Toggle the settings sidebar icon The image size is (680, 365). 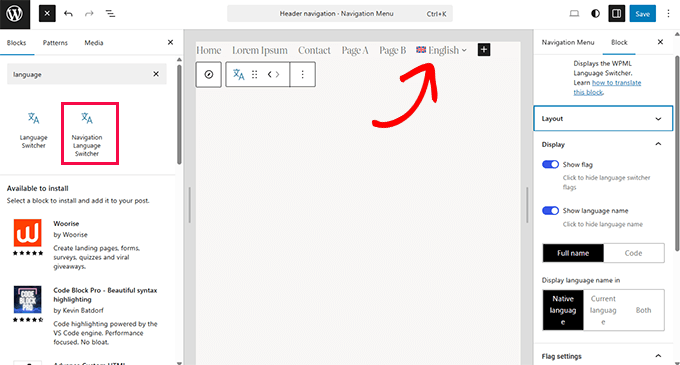(x=616, y=14)
